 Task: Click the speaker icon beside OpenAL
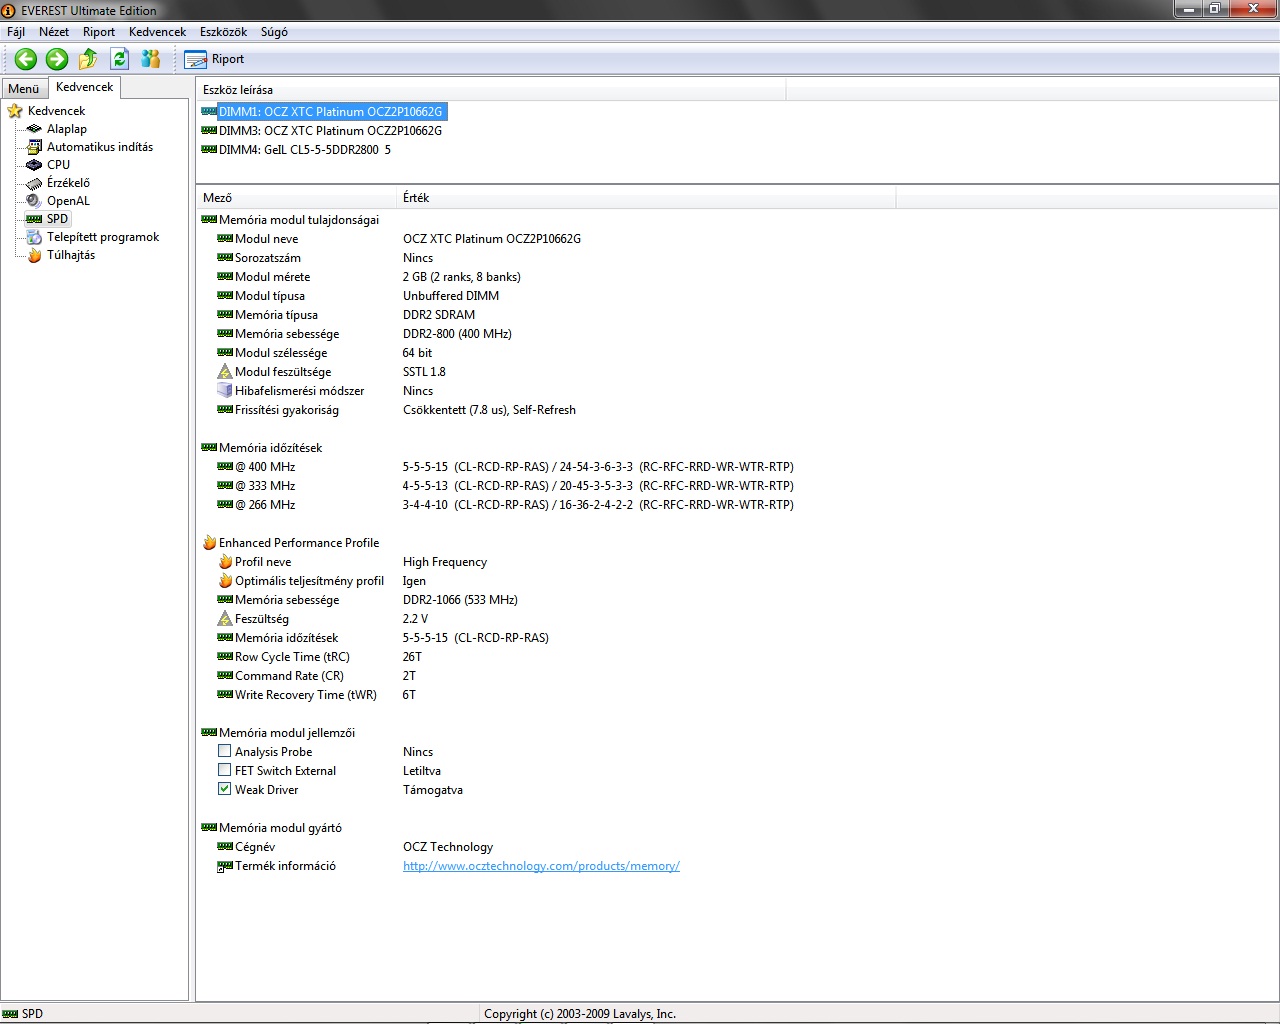tap(34, 201)
